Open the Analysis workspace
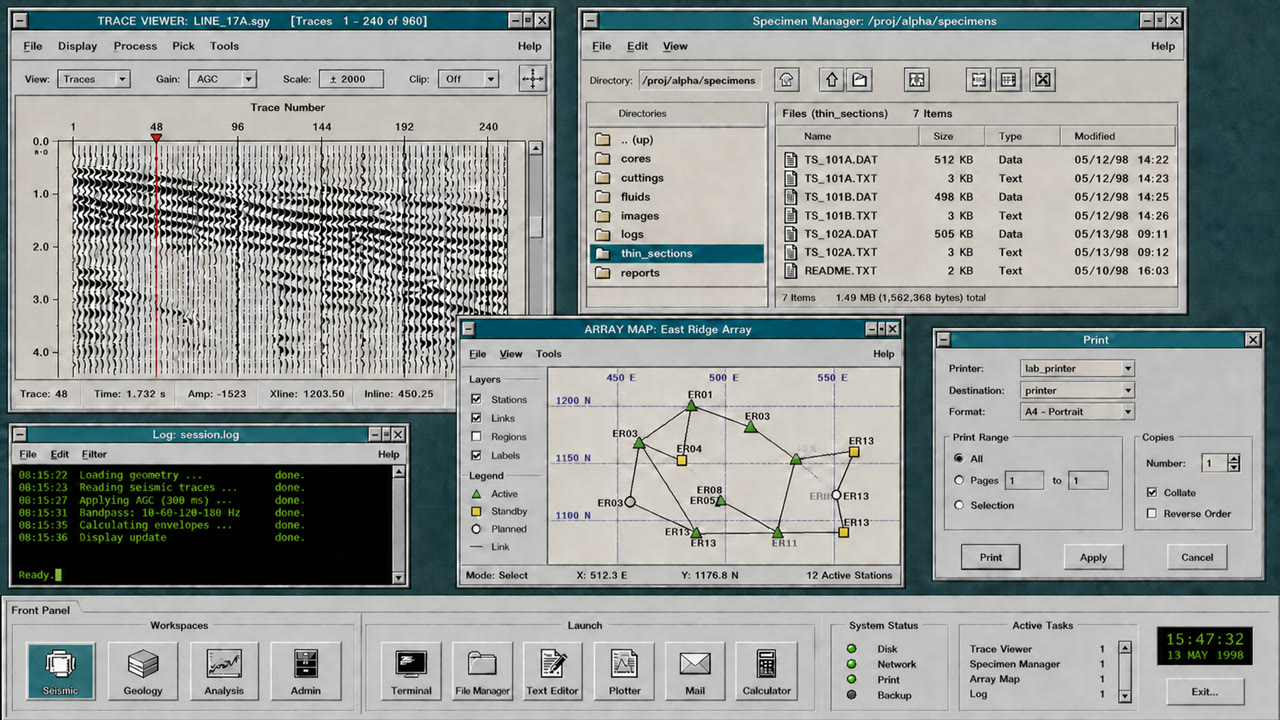Viewport: 1280px width, 720px height. pyautogui.click(x=224, y=671)
